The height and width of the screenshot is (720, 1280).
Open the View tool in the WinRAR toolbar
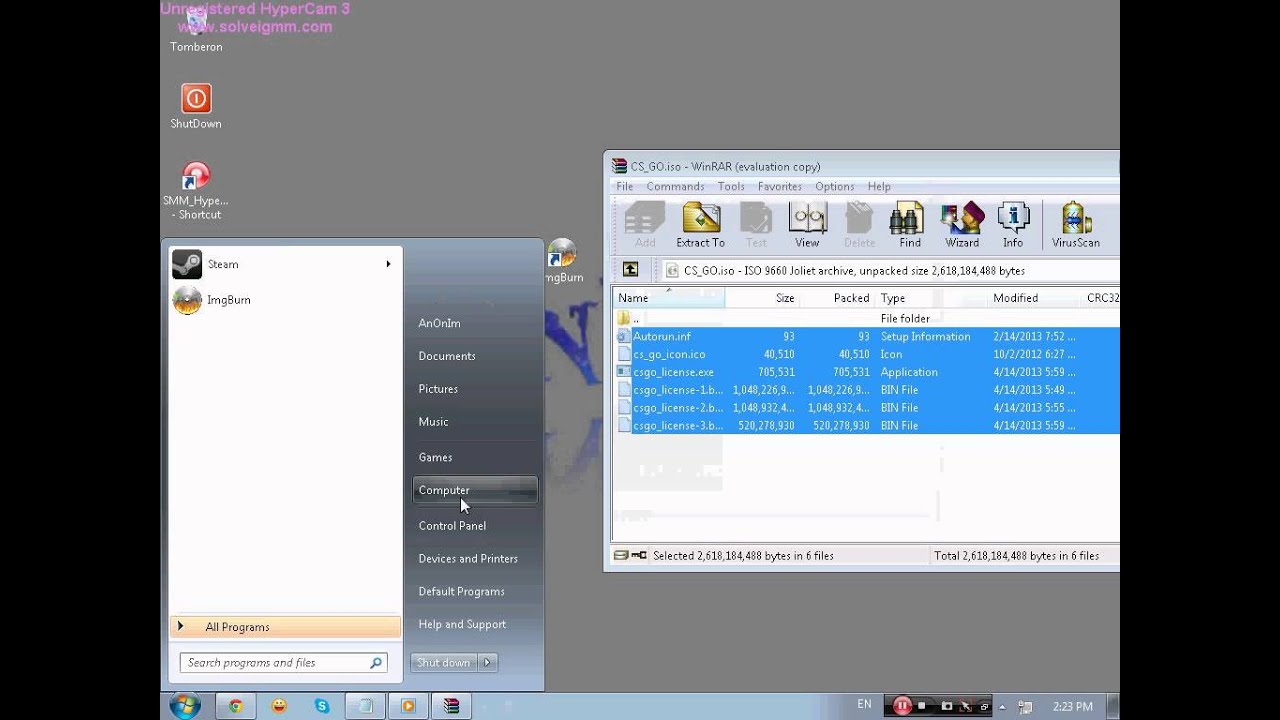click(807, 225)
